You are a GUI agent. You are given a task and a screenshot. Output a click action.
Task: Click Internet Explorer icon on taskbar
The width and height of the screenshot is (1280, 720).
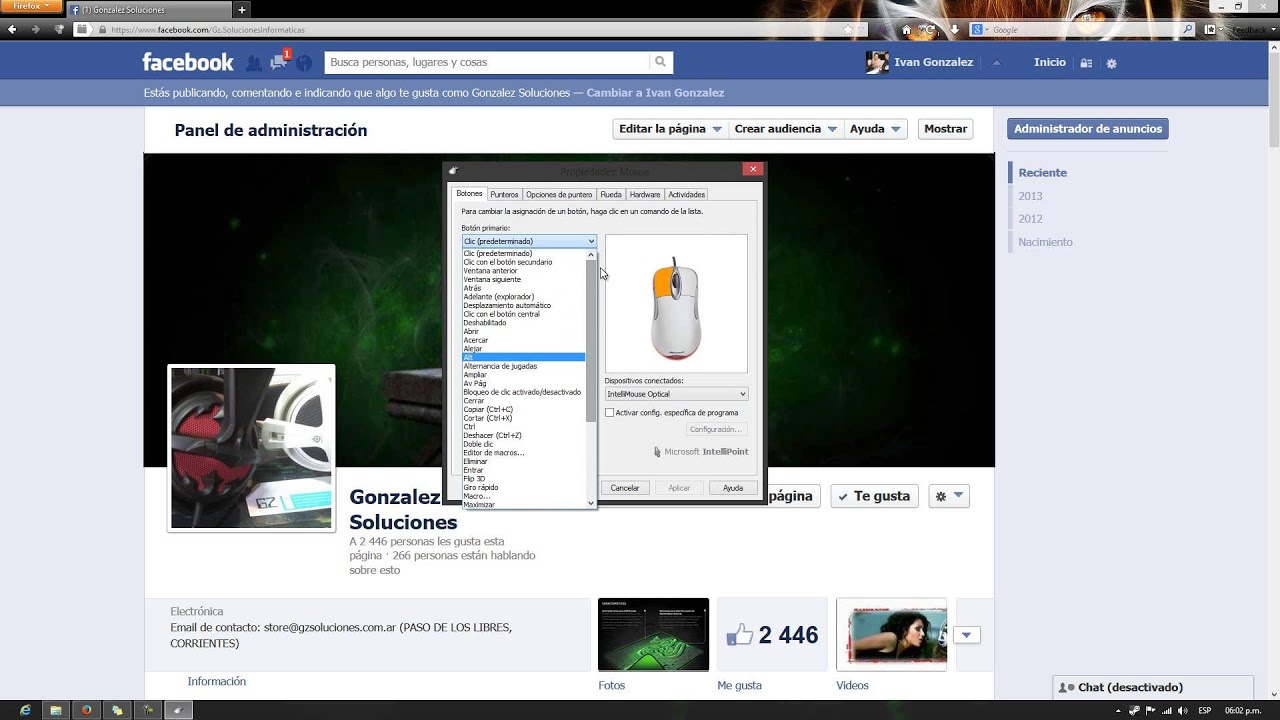click(x=26, y=710)
